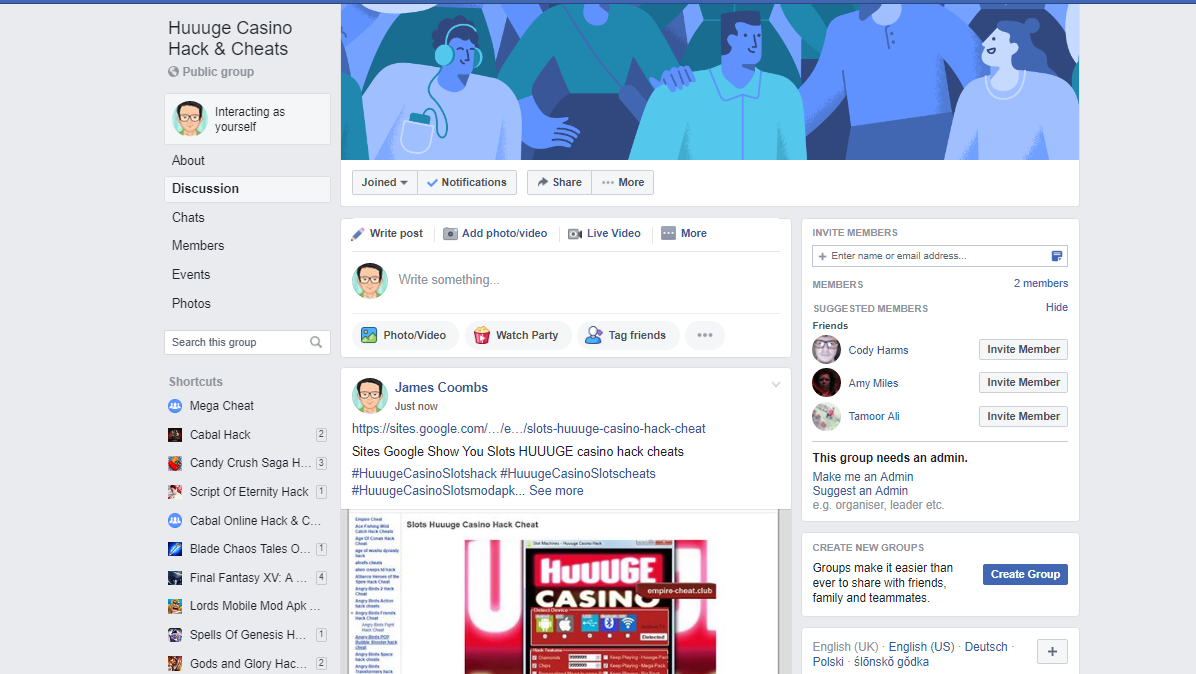Image resolution: width=1196 pixels, height=674 pixels.
Task: Click the Script Of Eternity Hack icon
Action: coord(175,492)
